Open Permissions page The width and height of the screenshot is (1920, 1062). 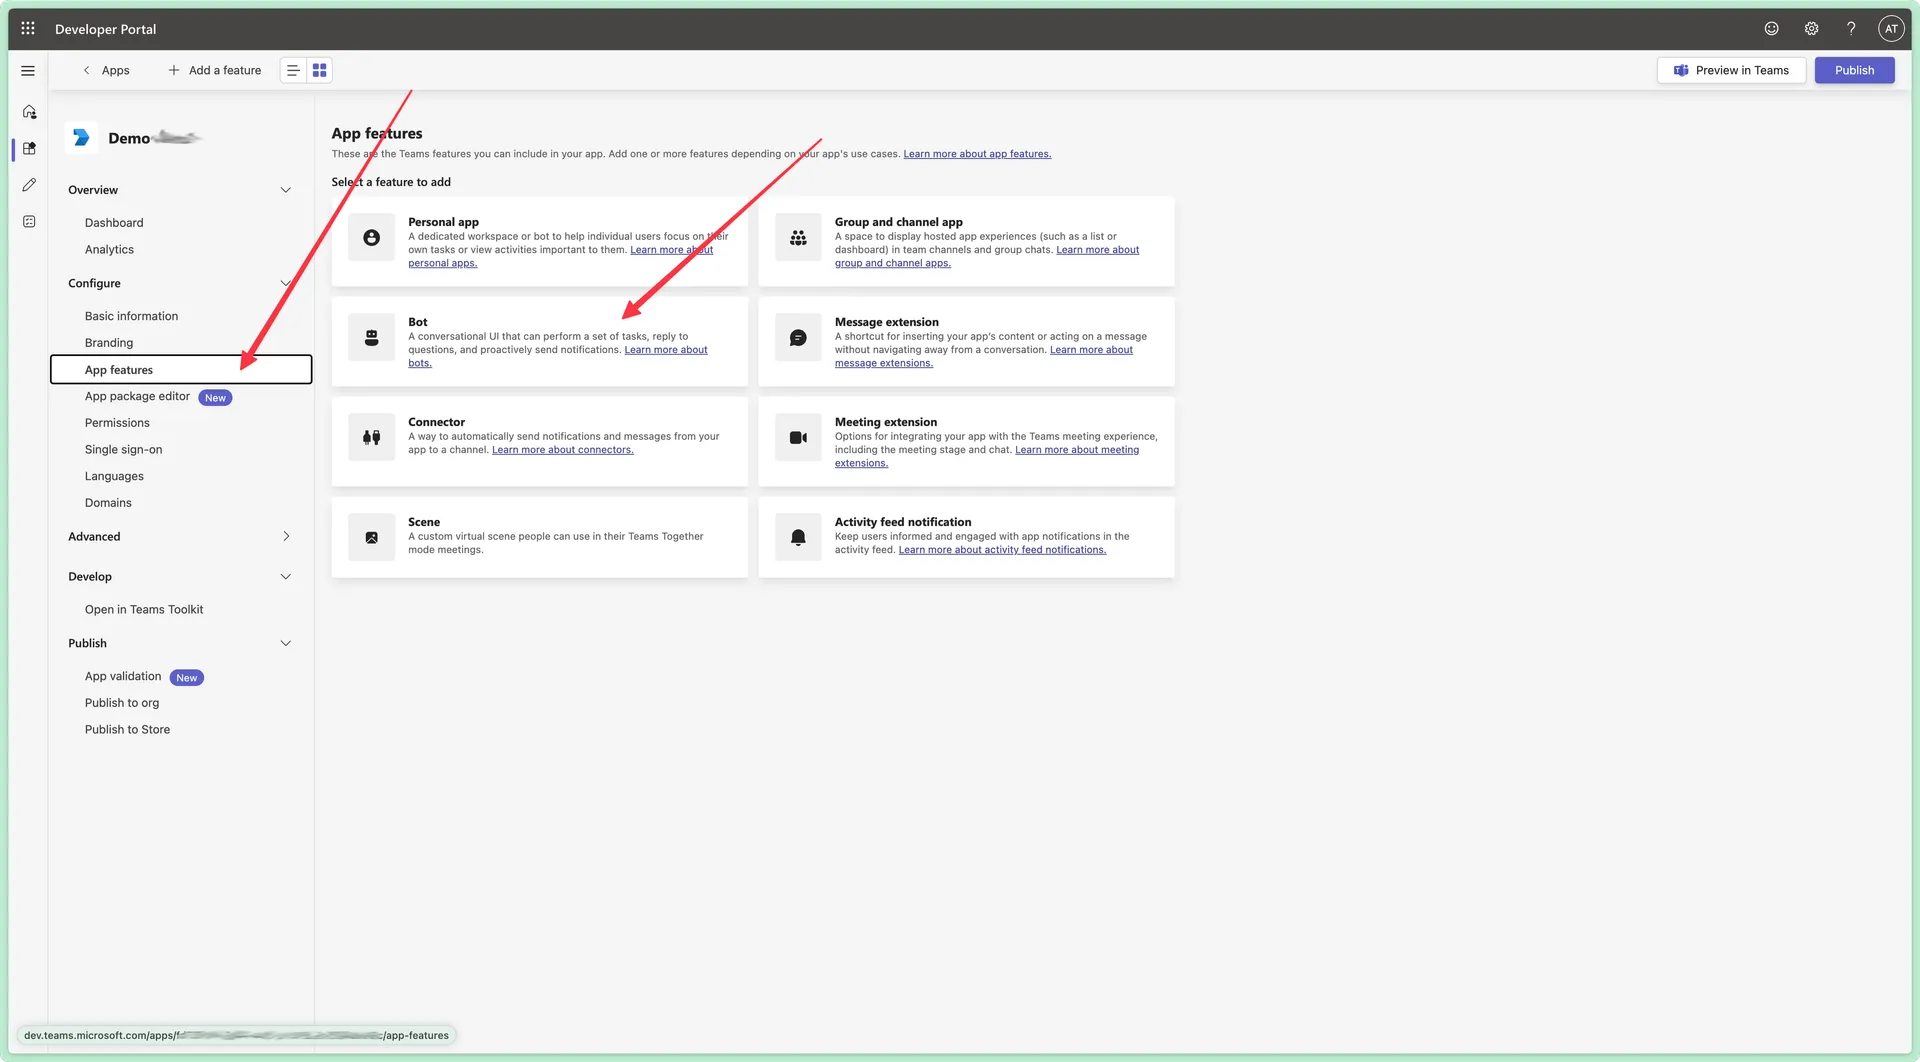[x=117, y=423]
